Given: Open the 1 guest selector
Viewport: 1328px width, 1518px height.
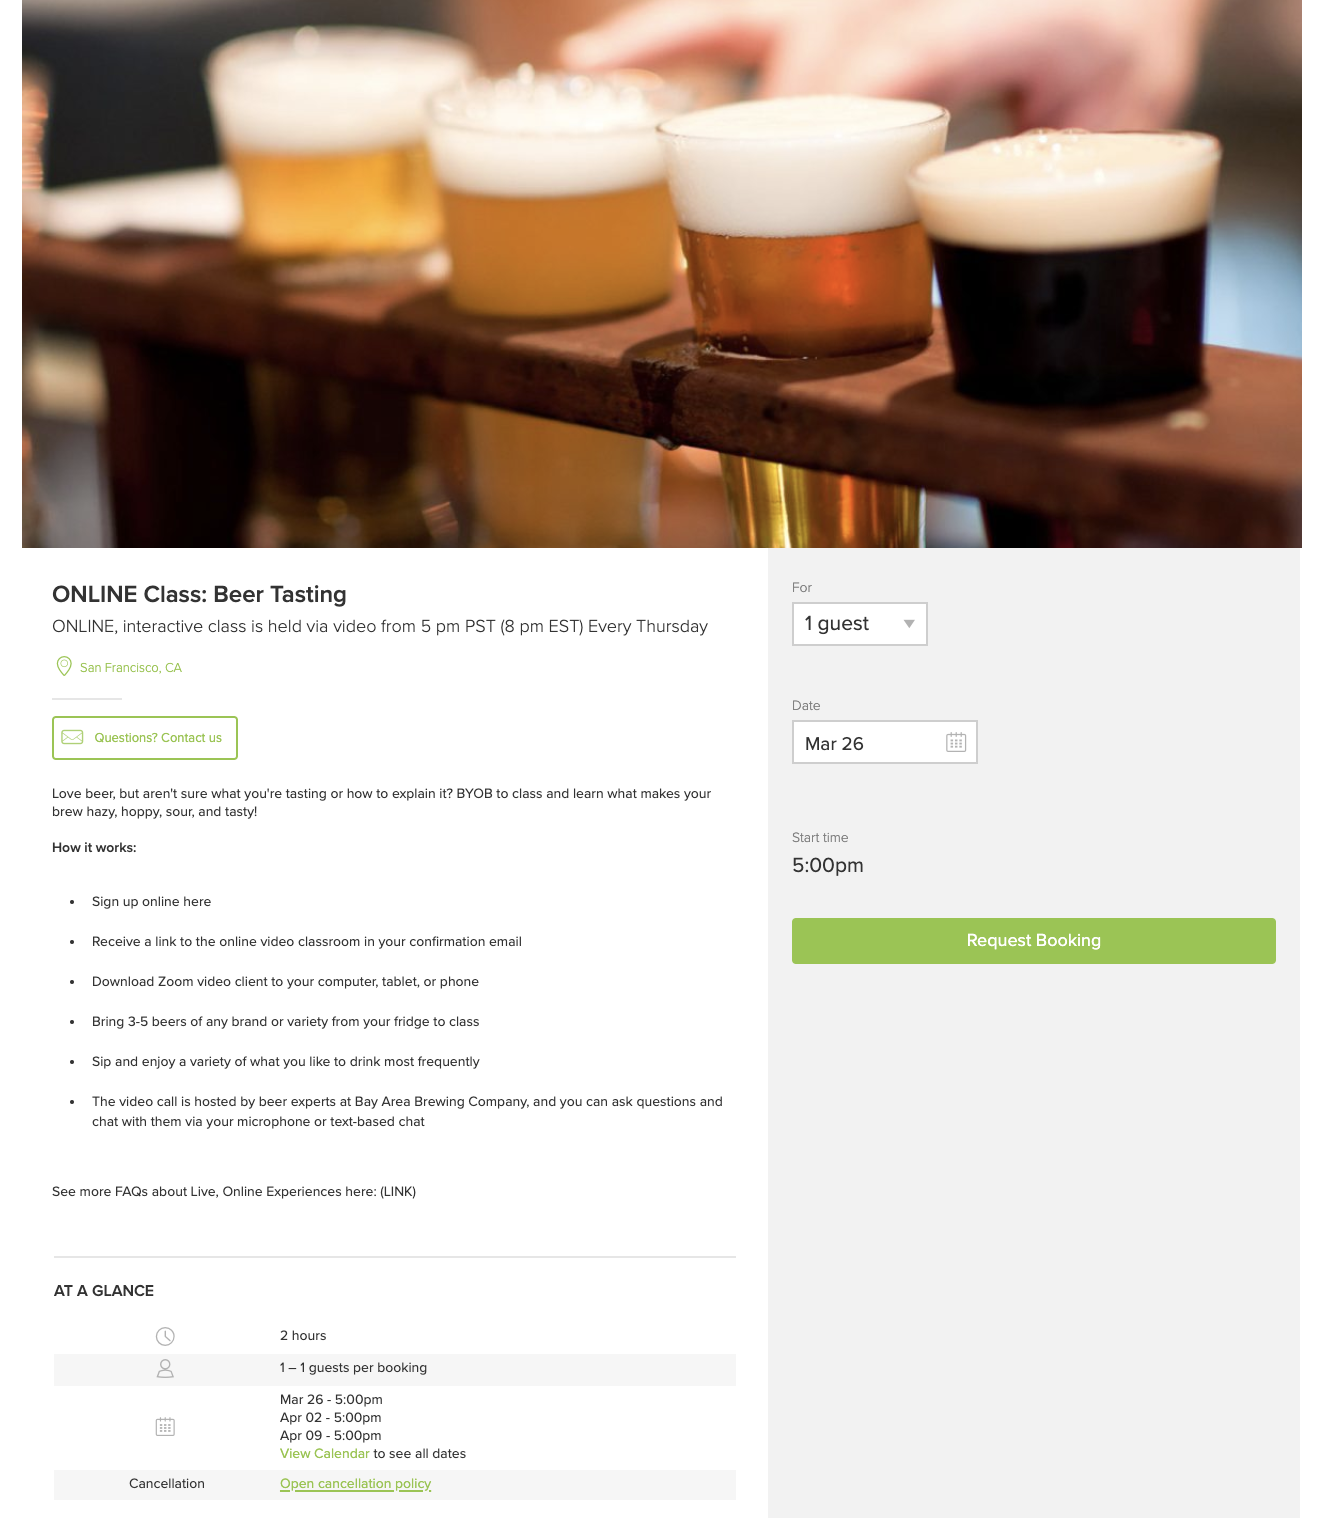Looking at the screenshot, I should pyautogui.click(x=860, y=624).
